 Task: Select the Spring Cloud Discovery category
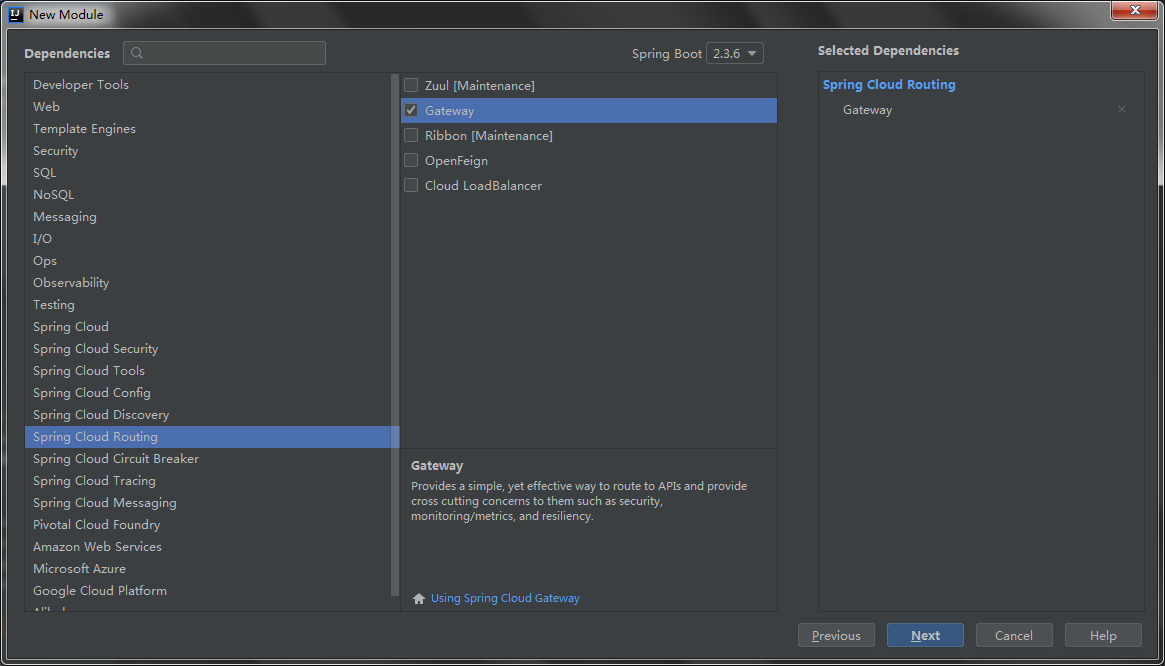point(208,415)
